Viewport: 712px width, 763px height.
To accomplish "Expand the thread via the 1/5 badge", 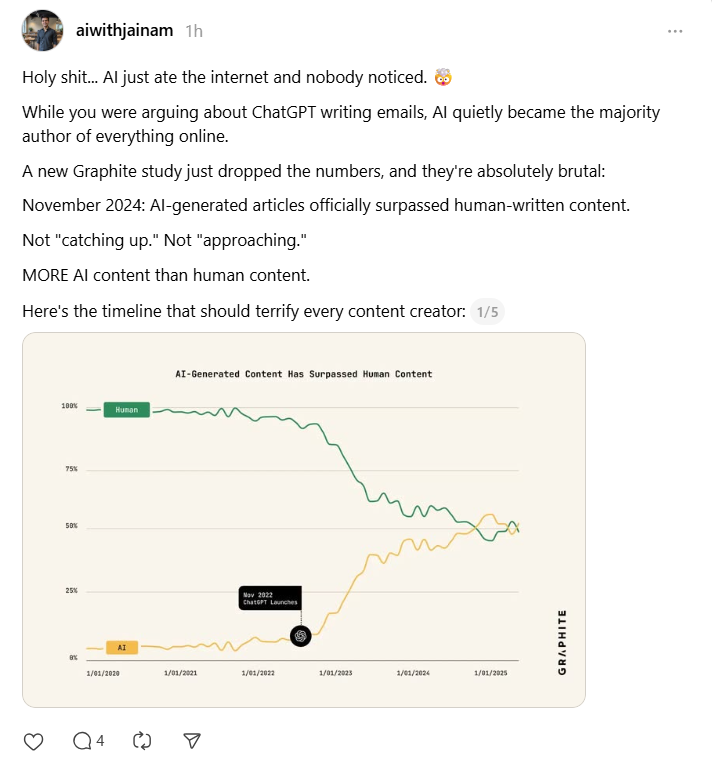I will [487, 312].
